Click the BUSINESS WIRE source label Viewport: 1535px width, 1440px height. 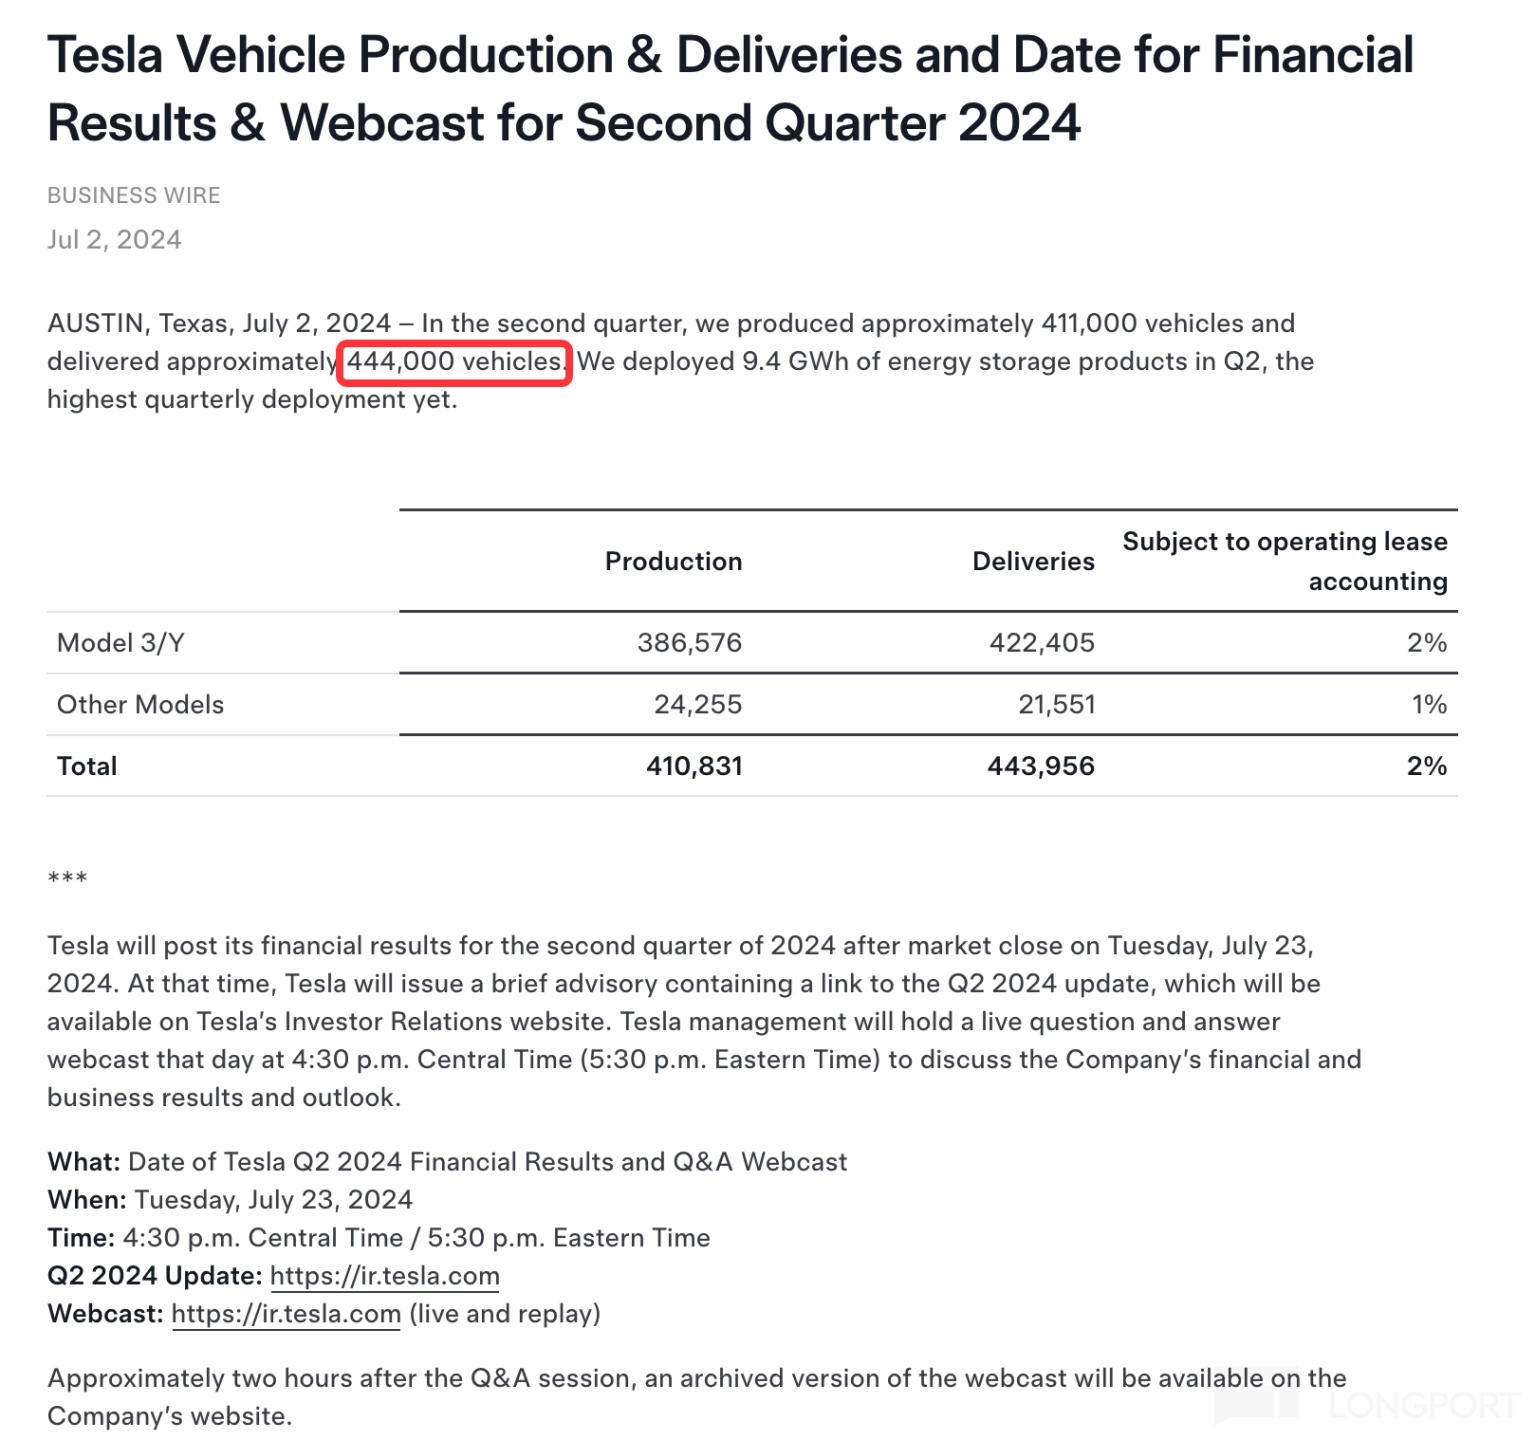(x=134, y=195)
